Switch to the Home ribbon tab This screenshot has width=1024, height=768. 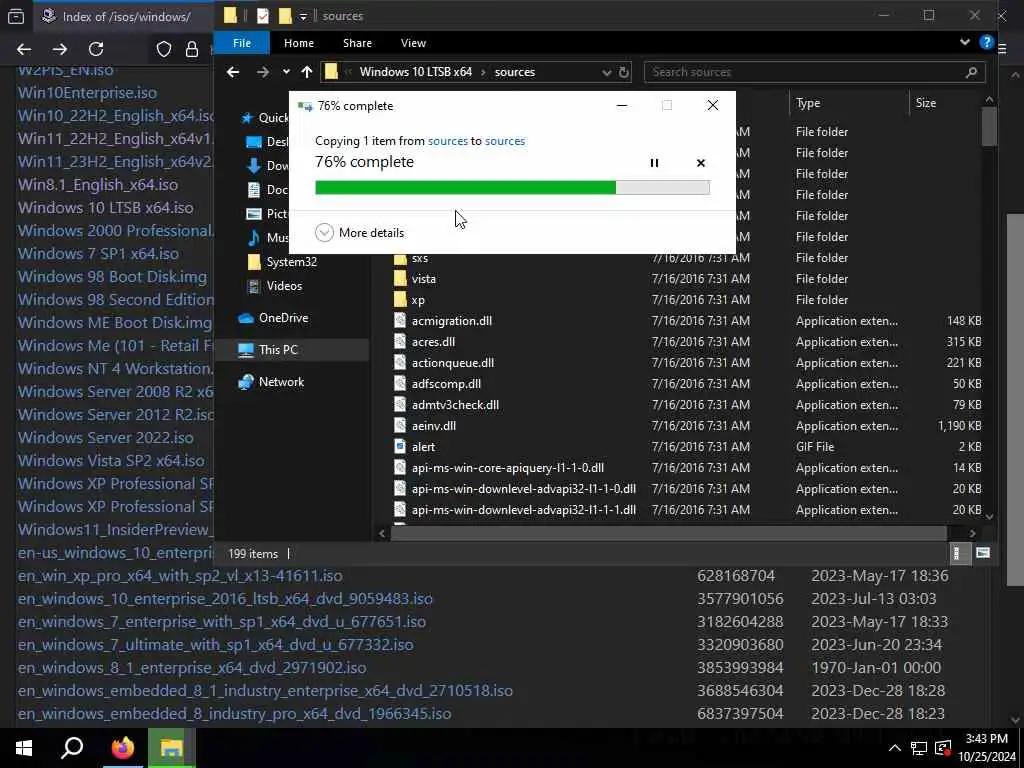(298, 43)
